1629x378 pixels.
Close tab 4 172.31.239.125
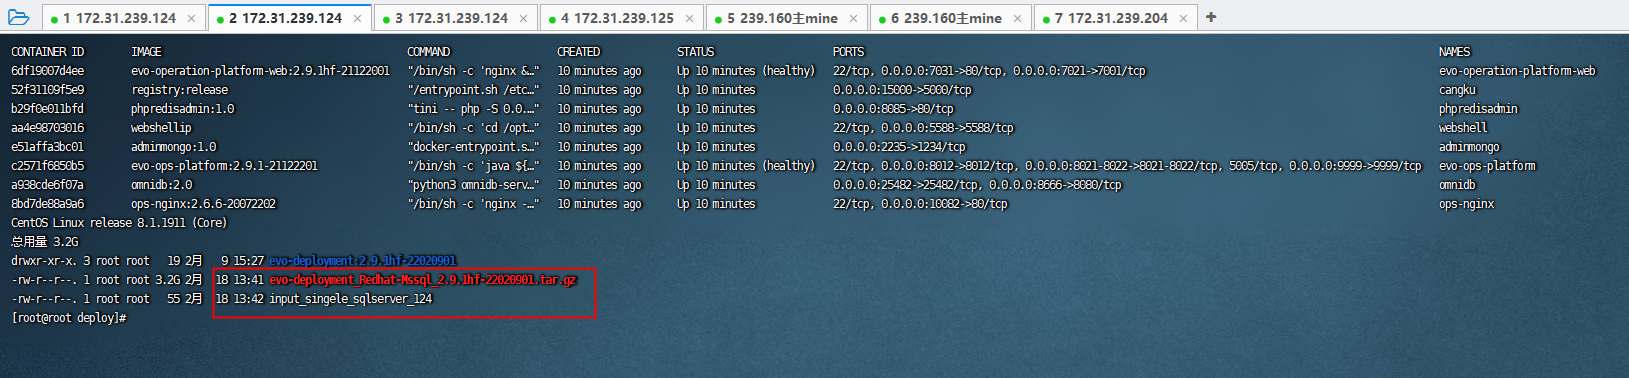tap(689, 18)
